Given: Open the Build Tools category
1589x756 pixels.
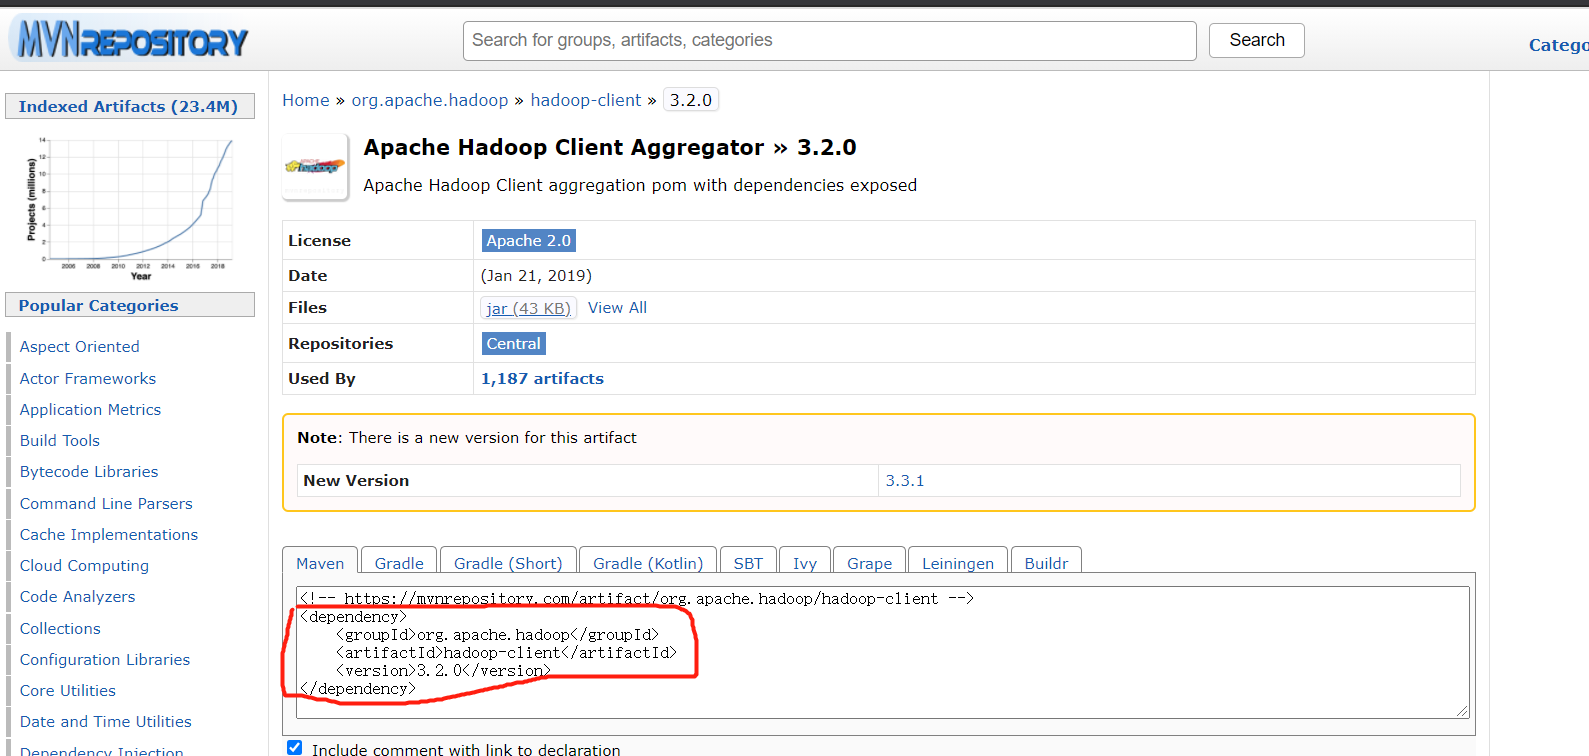Looking at the screenshot, I should [x=60, y=441].
